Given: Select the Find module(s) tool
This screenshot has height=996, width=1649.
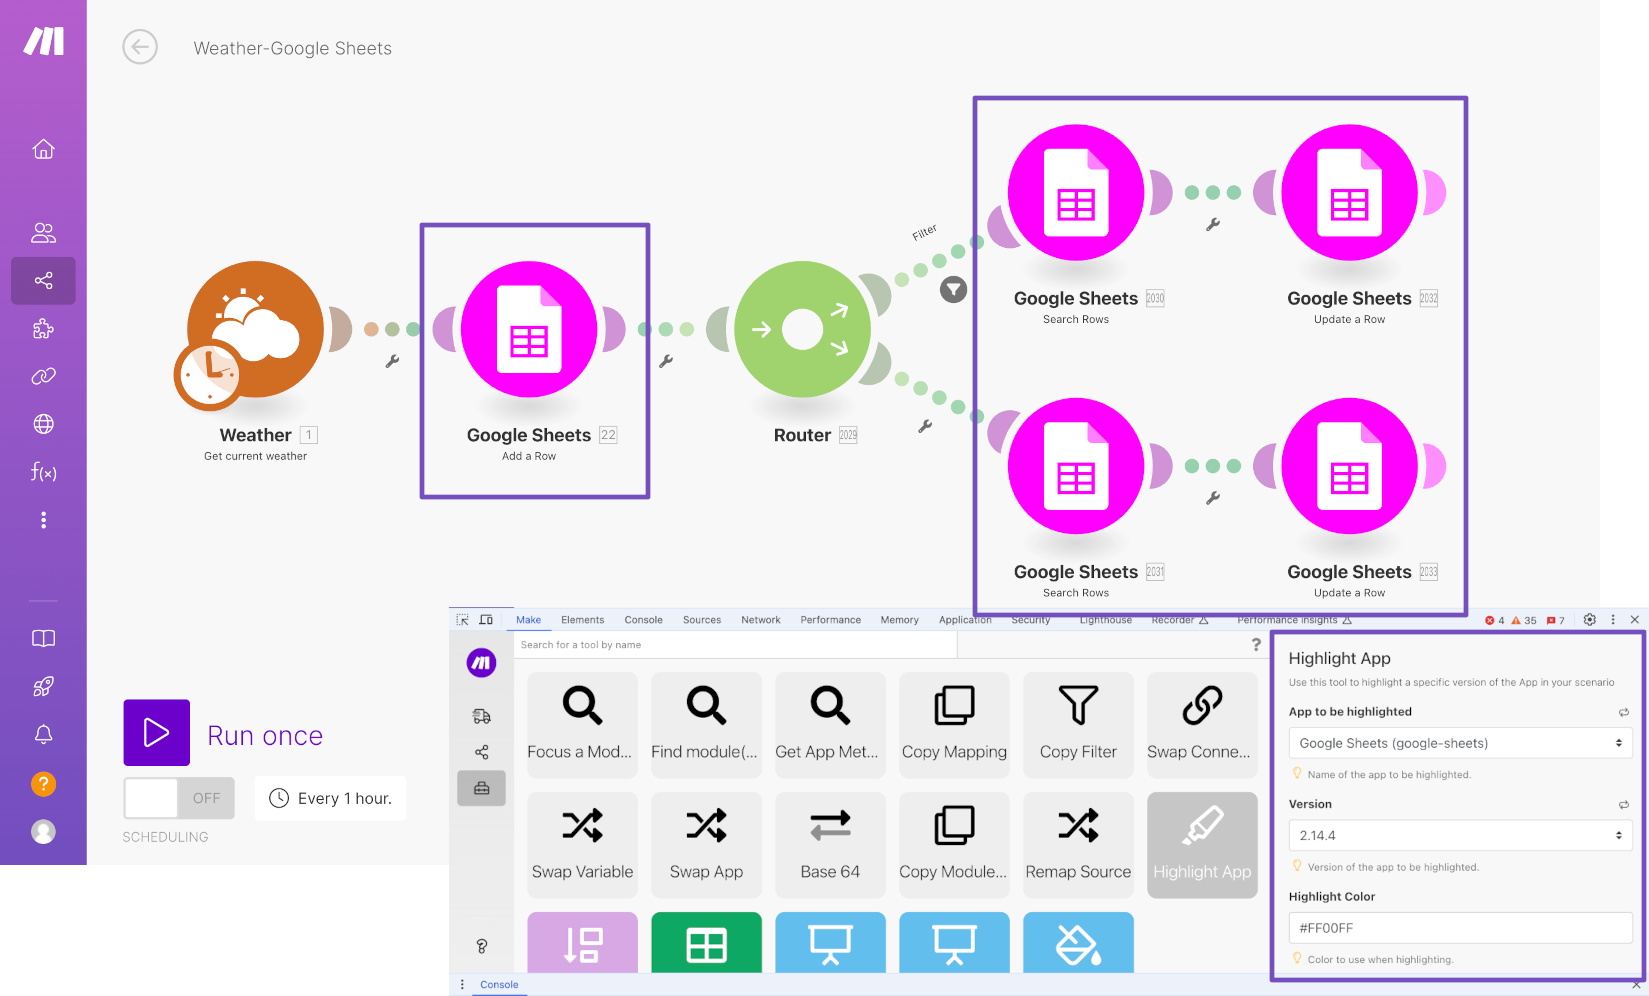Looking at the screenshot, I should pos(706,725).
